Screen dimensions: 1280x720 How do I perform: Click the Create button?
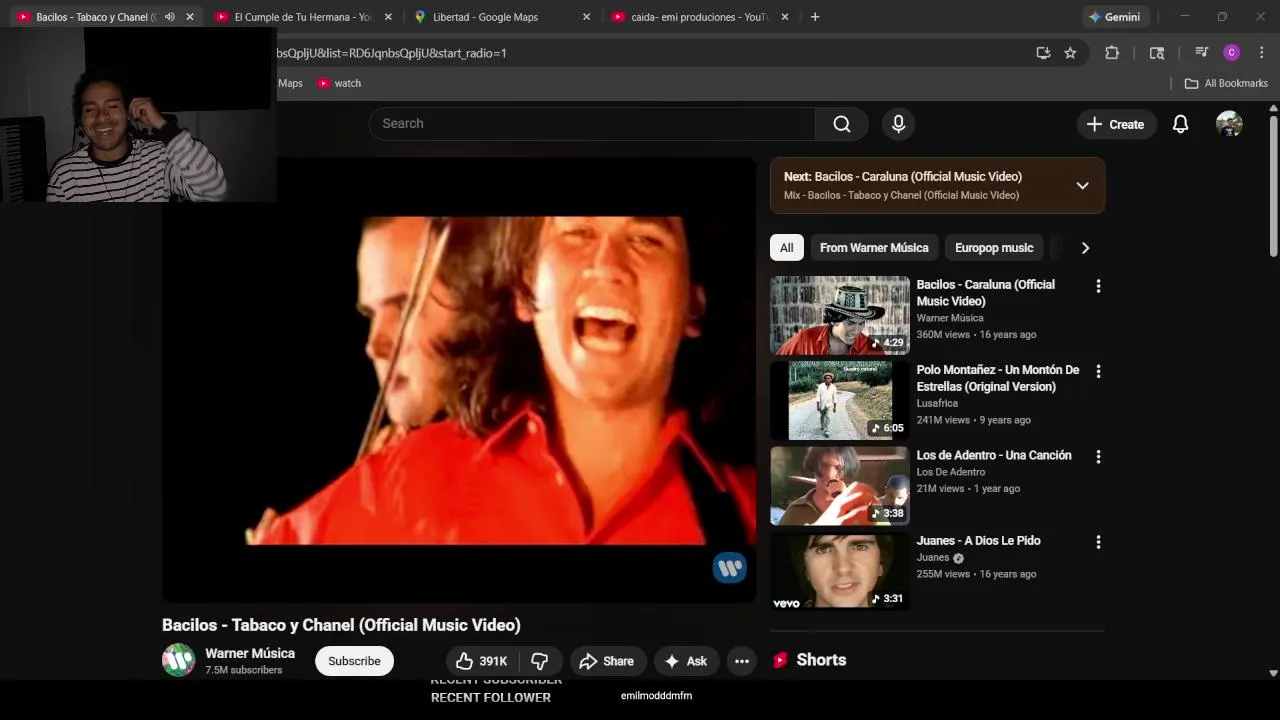point(1115,124)
